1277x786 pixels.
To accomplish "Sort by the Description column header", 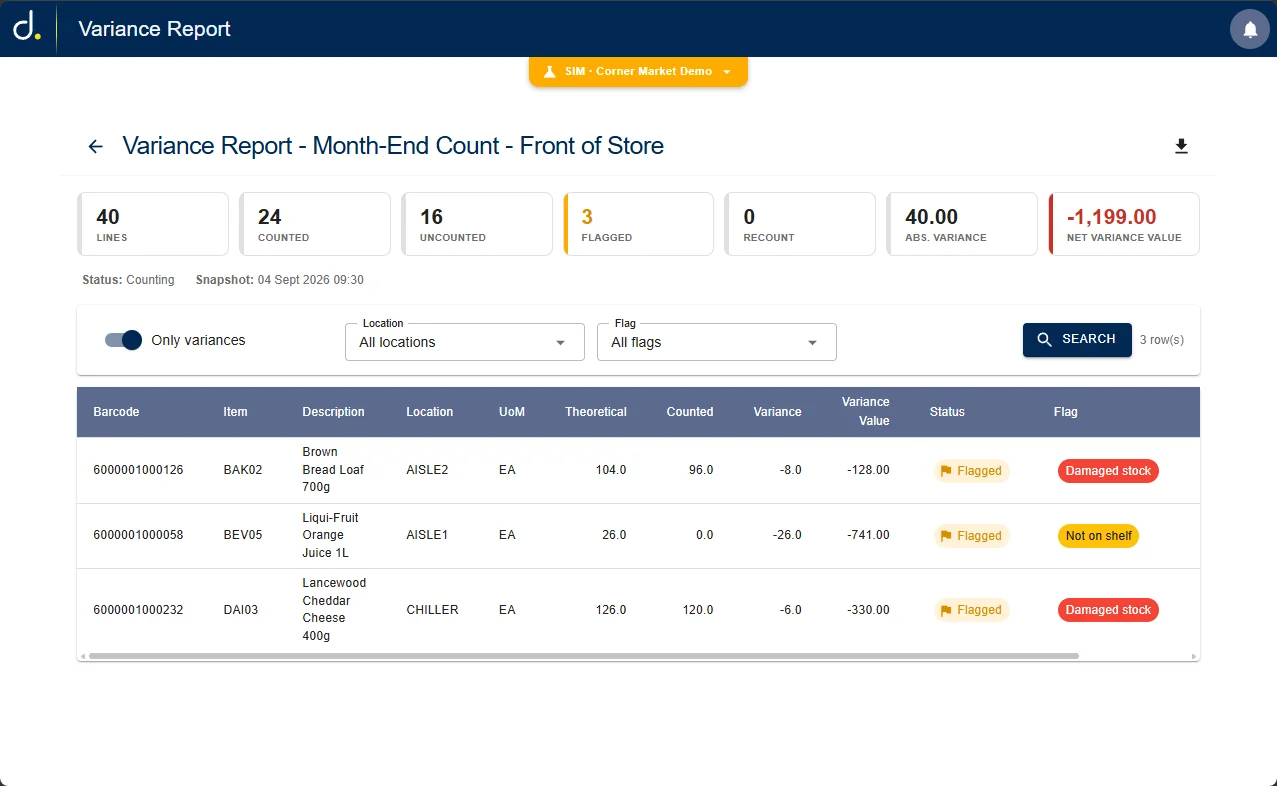I will (x=333, y=412).
